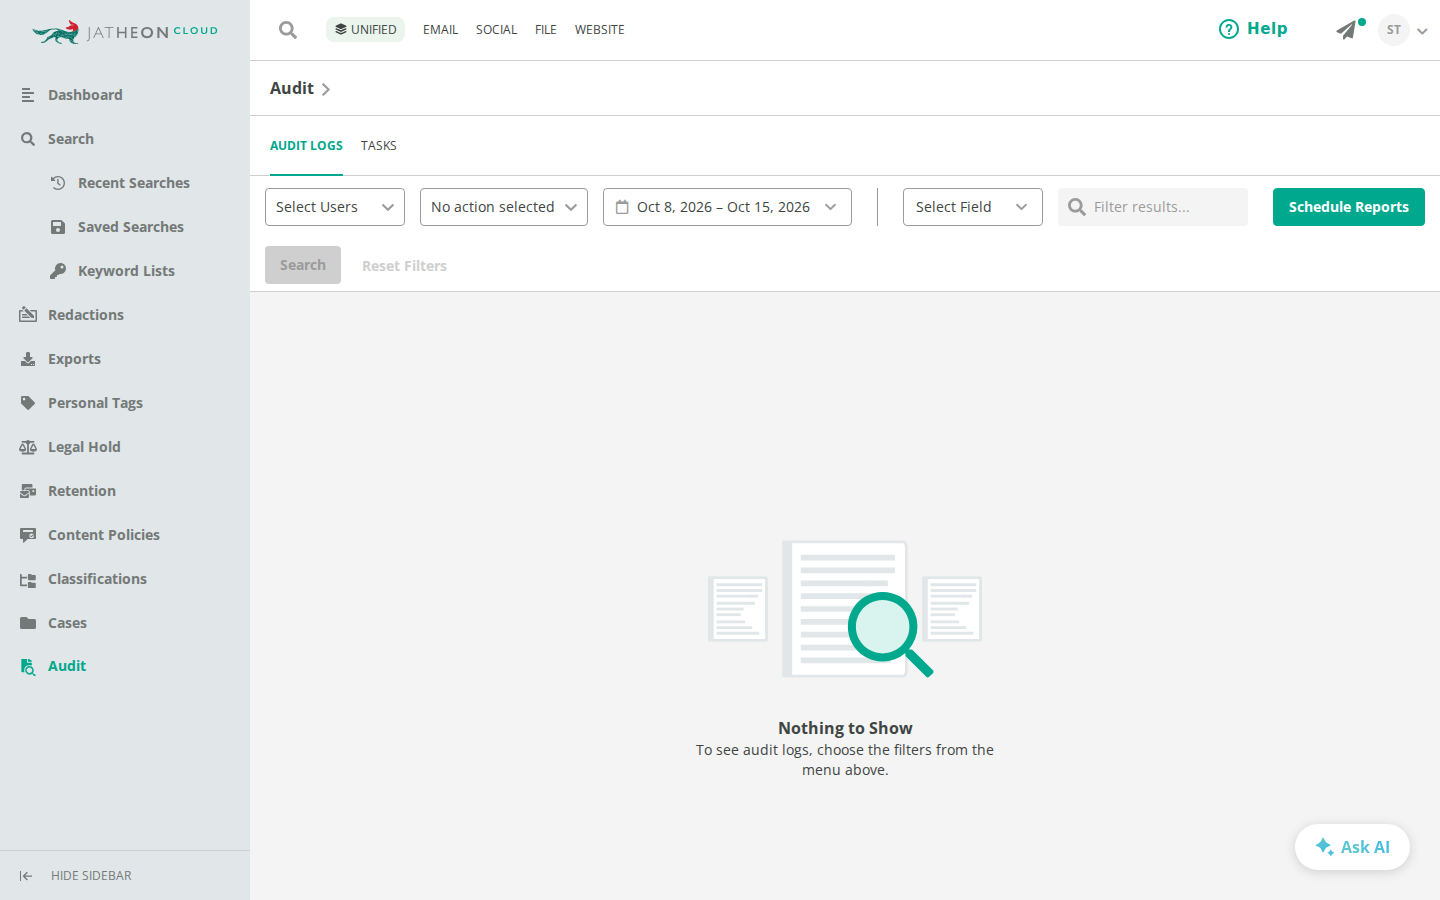
Task: Expand the Audit breadcrumb chevron
Action: tap(326, 89)
